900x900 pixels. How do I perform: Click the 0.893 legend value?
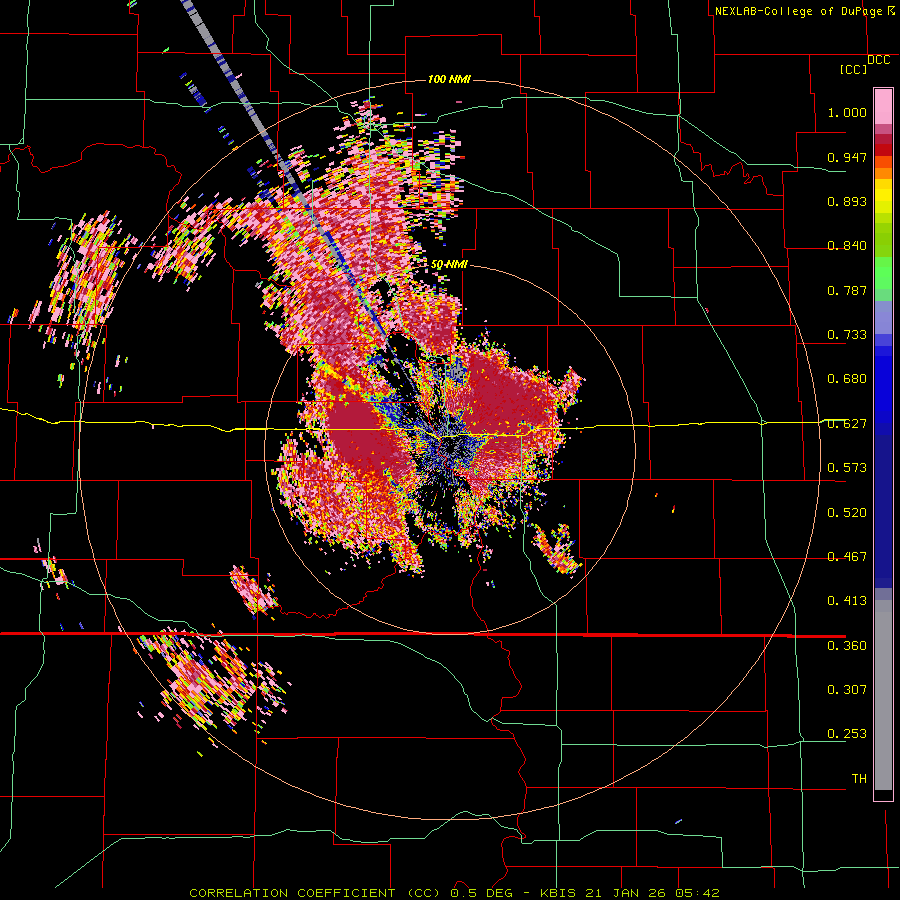[847, 201]
